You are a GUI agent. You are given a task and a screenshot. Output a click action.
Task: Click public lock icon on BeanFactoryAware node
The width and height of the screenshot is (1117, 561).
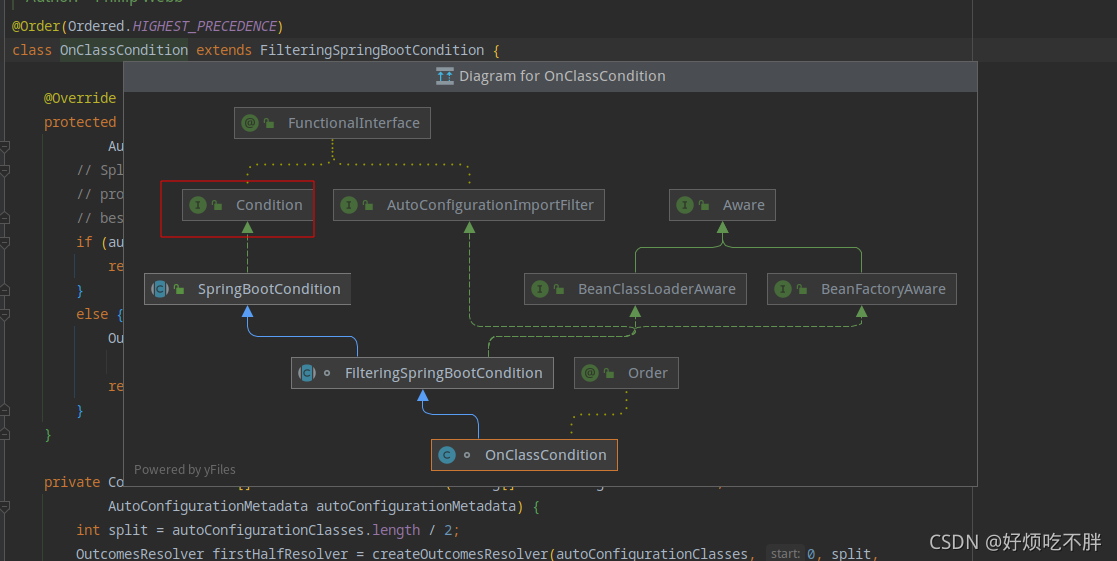(802, 289)
